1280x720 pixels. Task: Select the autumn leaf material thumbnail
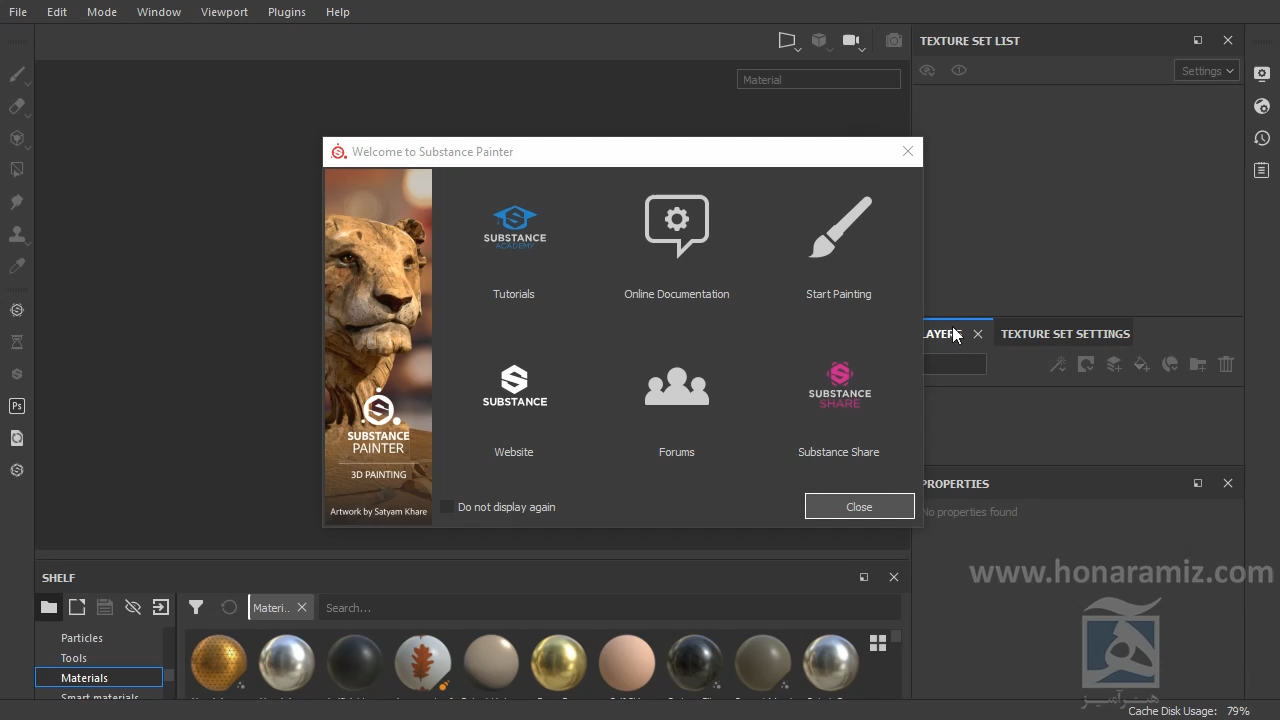pyautogui.click(x=423, y=662)
